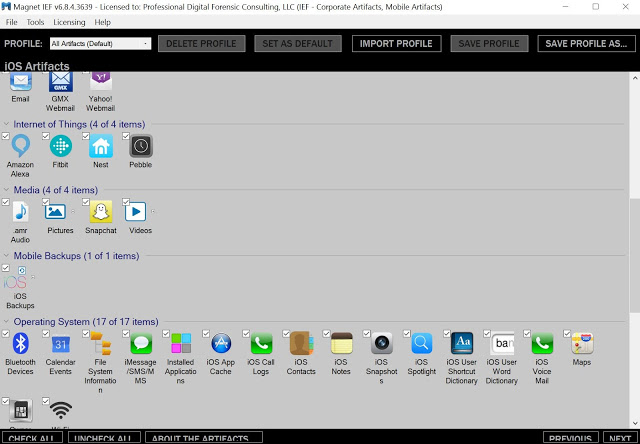The width and height of the screenshot is (640, 444).
Task: Click the iOS Notes icon
Action: tap(341, 343)
